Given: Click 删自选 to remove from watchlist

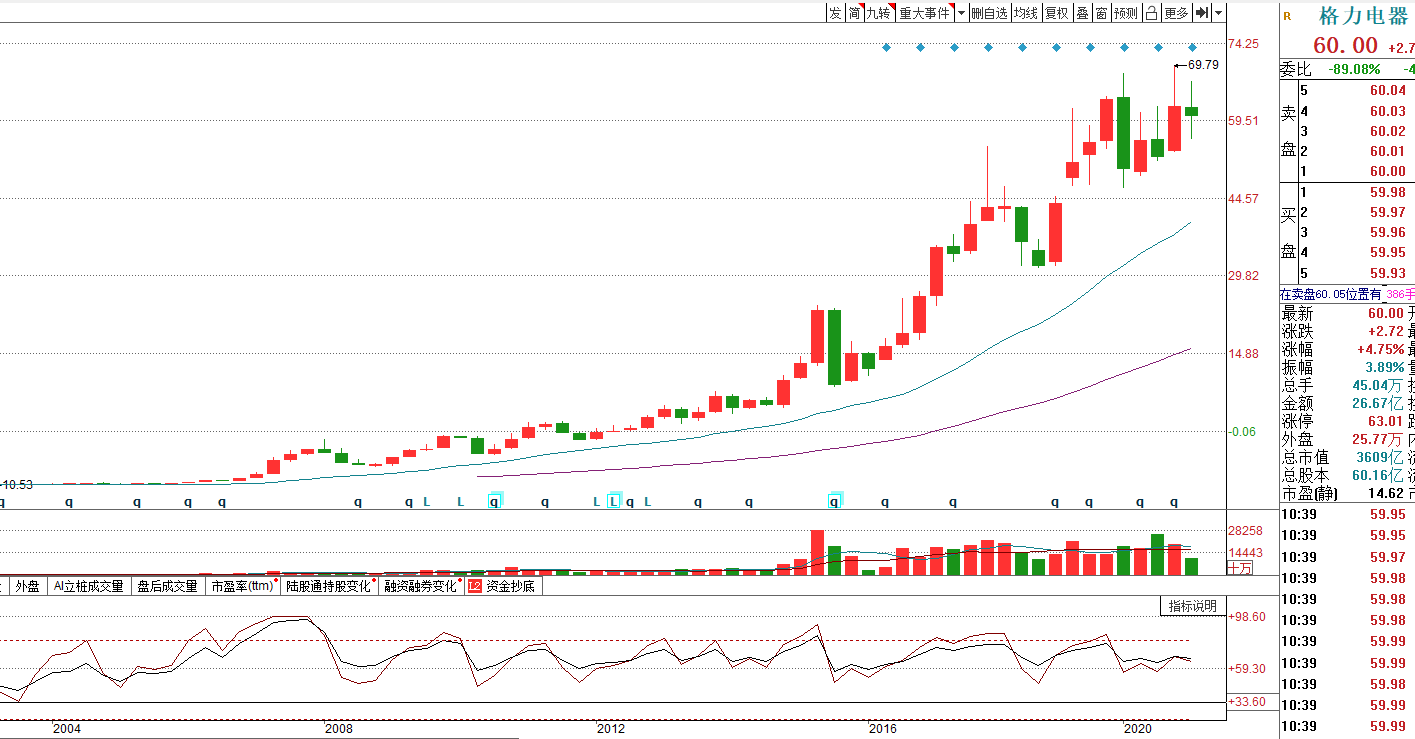Looking at the screenshot, I should (x=989, y=13).
